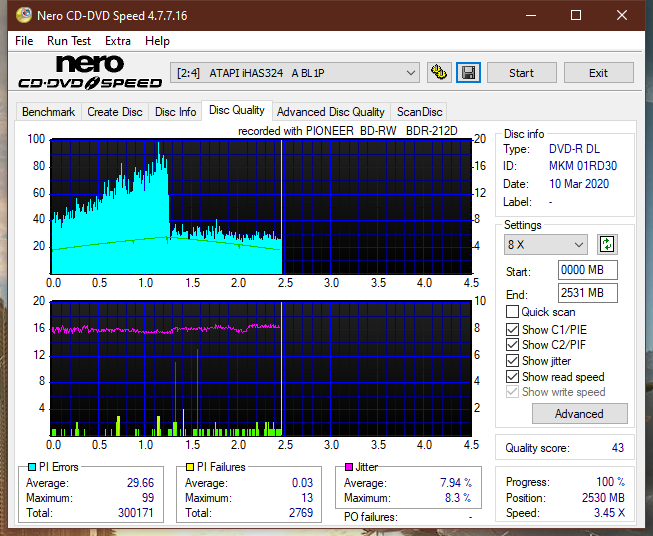Screen dimensions: 653x536
Task: Open the Help menu
Action: coord(157,41)
